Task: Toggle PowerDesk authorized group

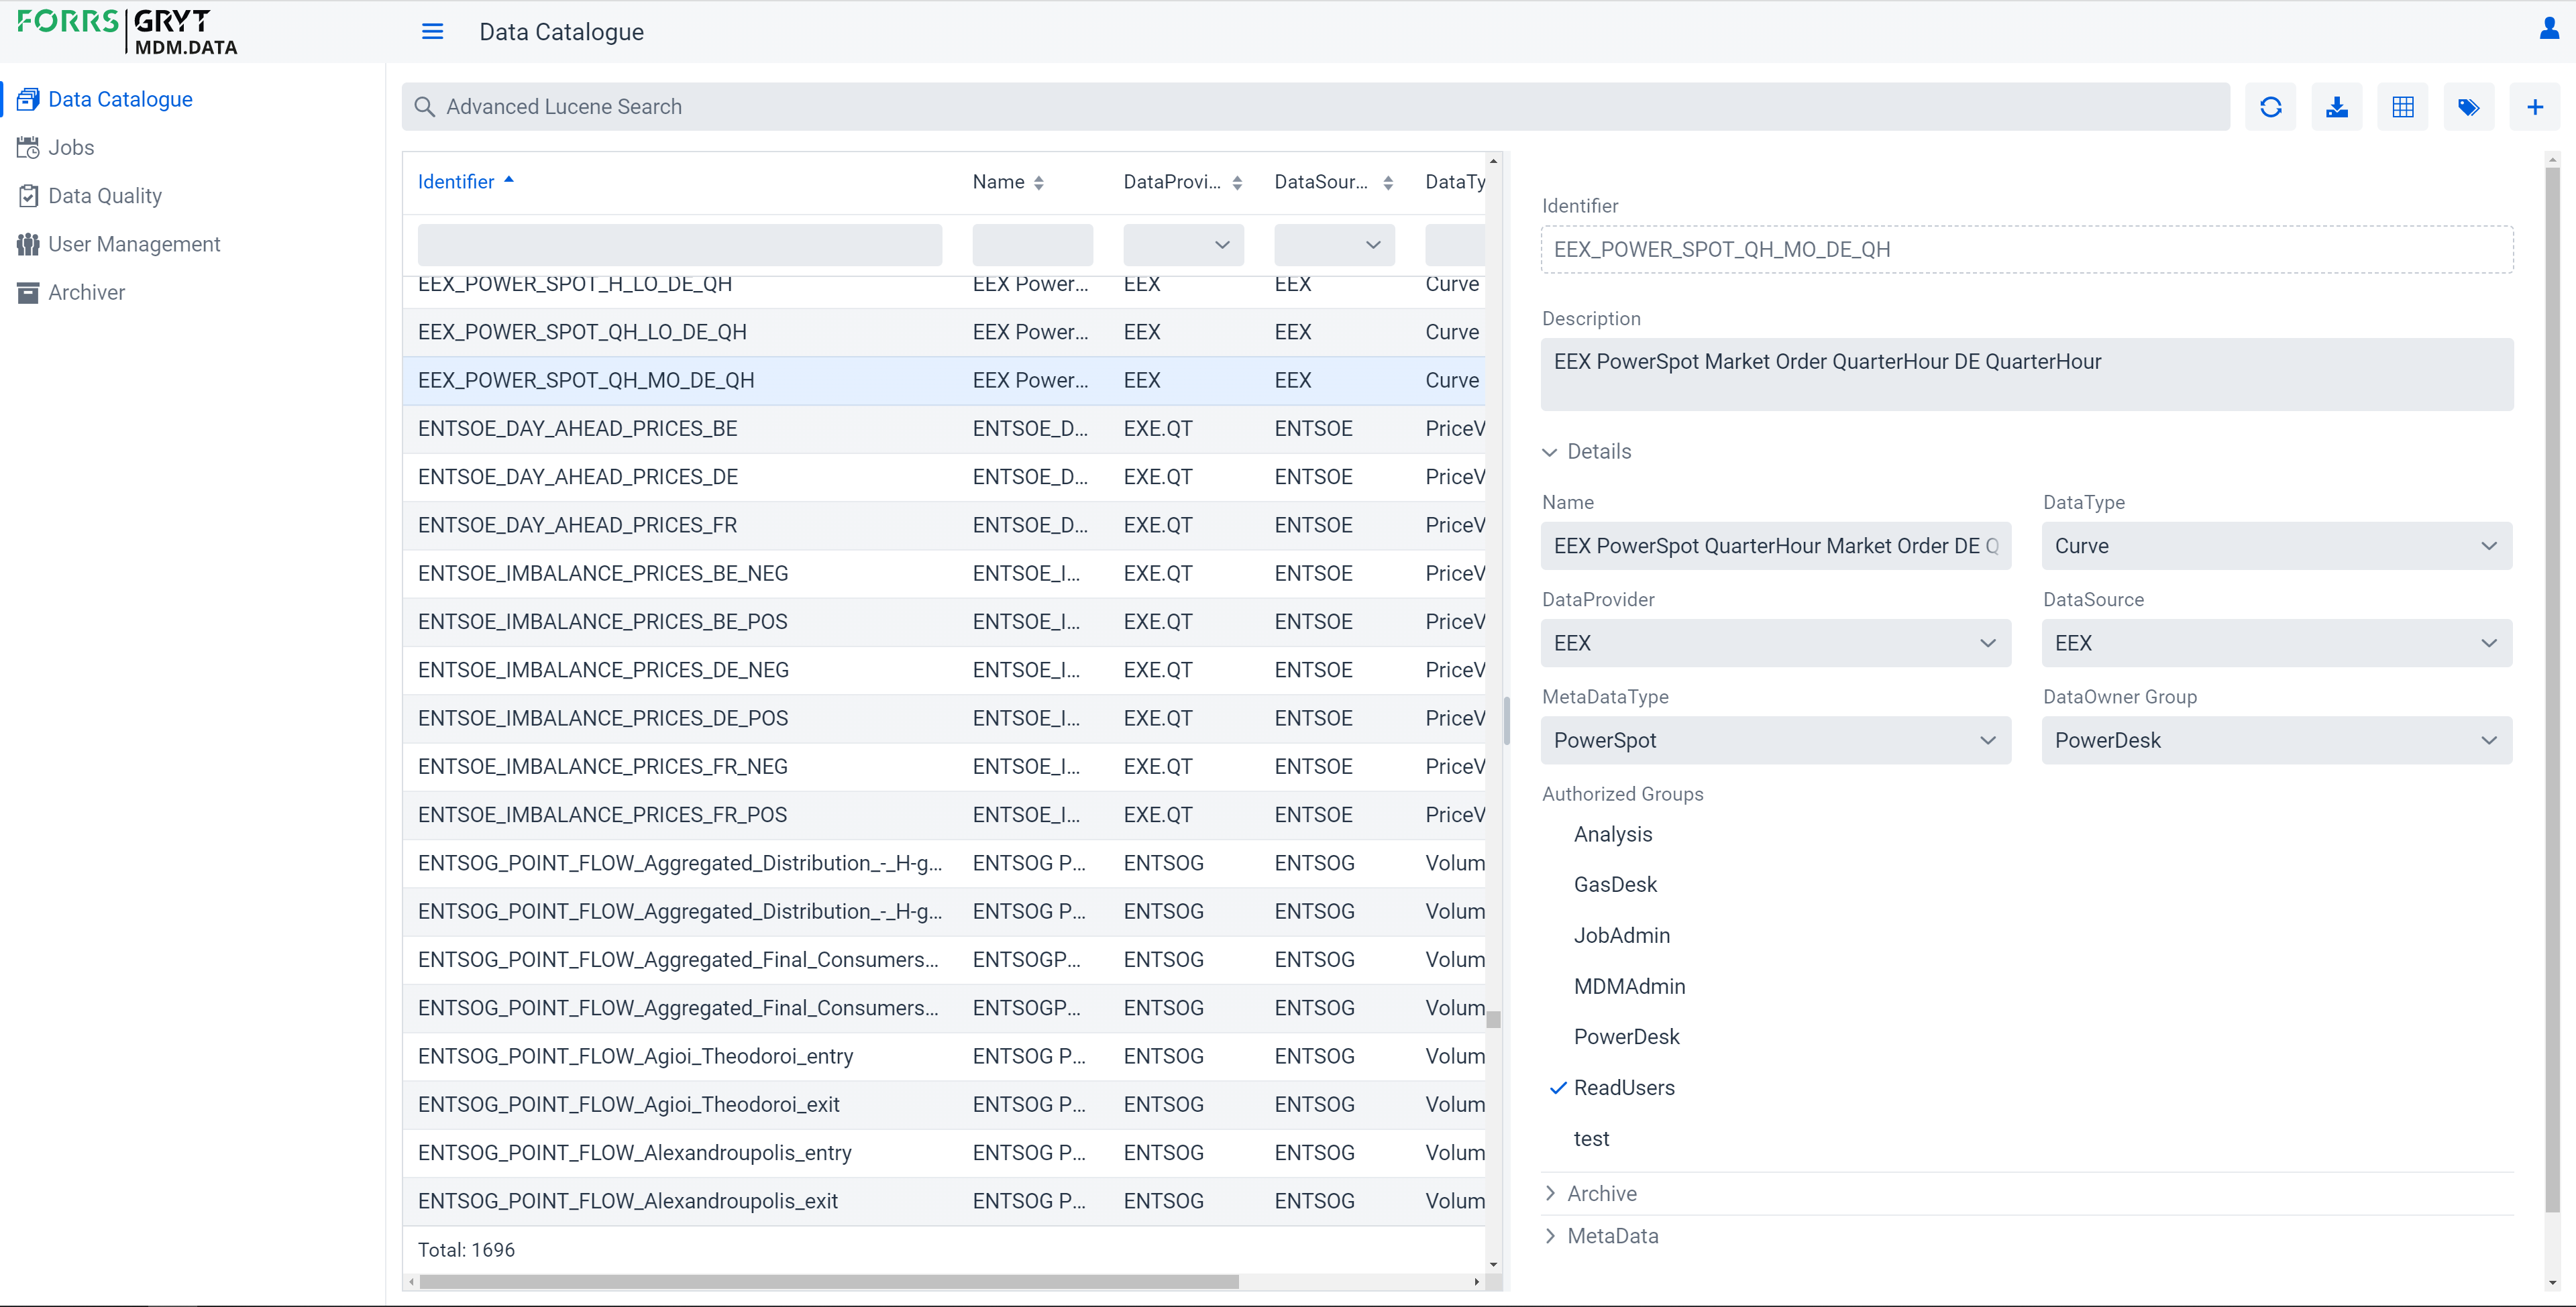Action: [1626, 1037]
